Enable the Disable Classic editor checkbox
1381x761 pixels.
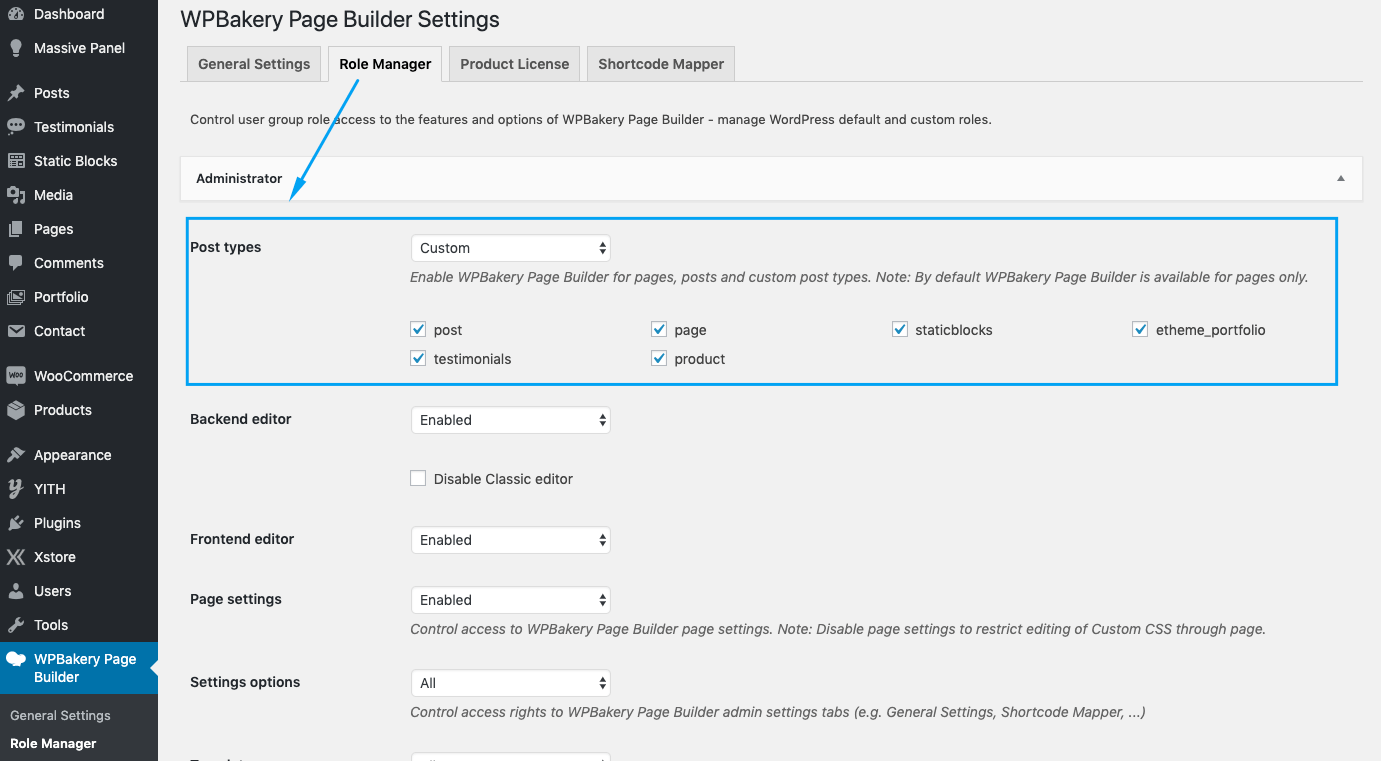[418, 479]
